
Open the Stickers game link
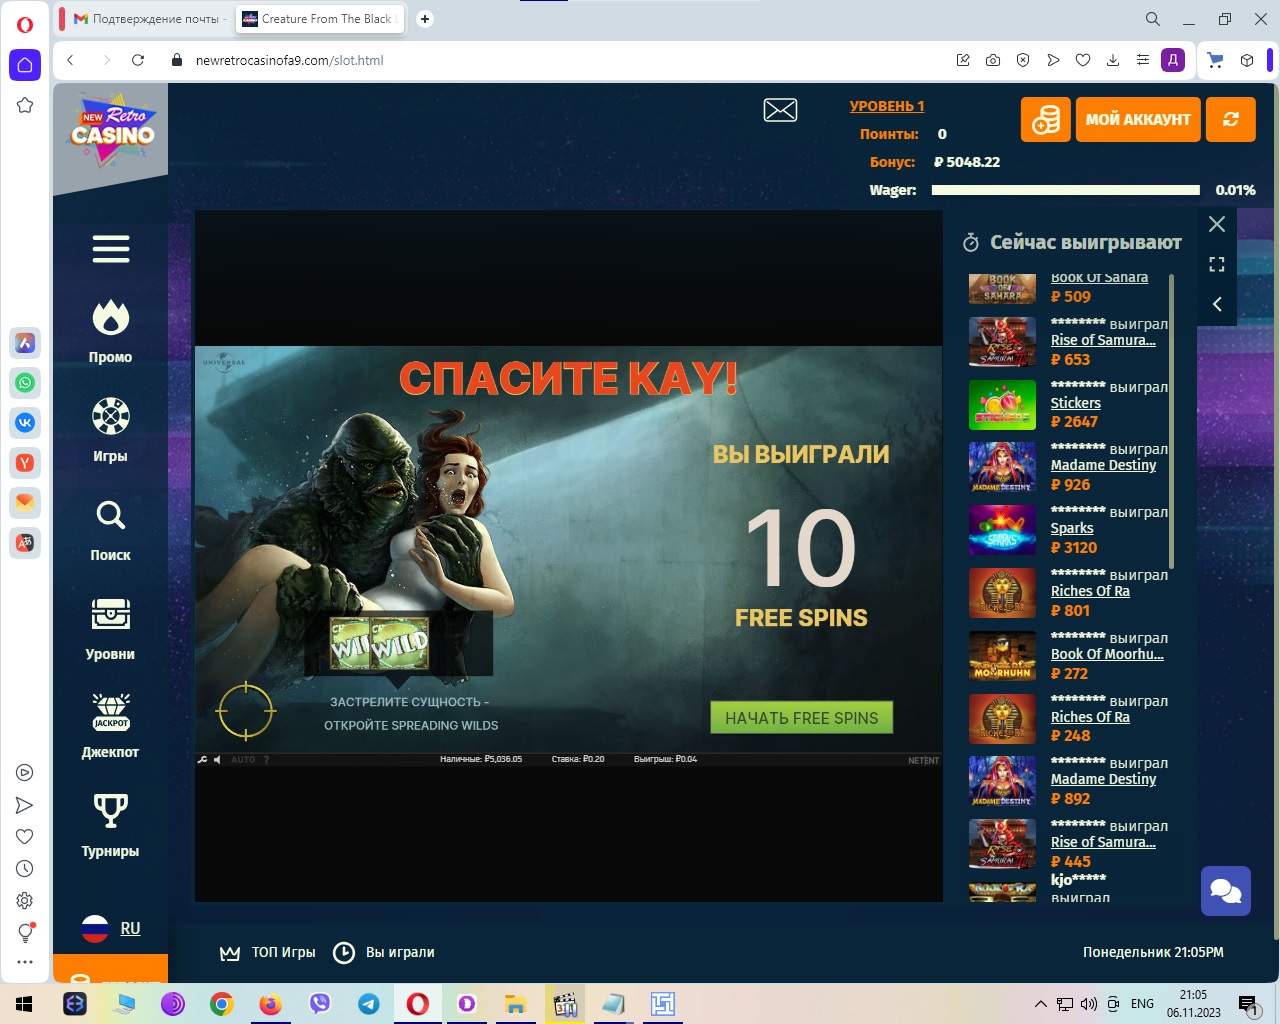tap(1076, 403)
